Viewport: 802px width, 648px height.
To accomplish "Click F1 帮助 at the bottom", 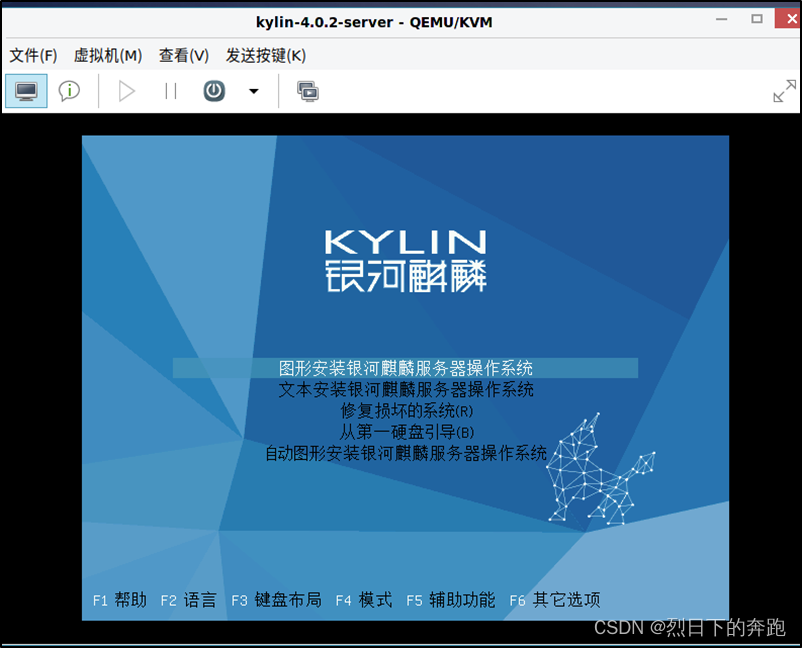I will [120, 599].
